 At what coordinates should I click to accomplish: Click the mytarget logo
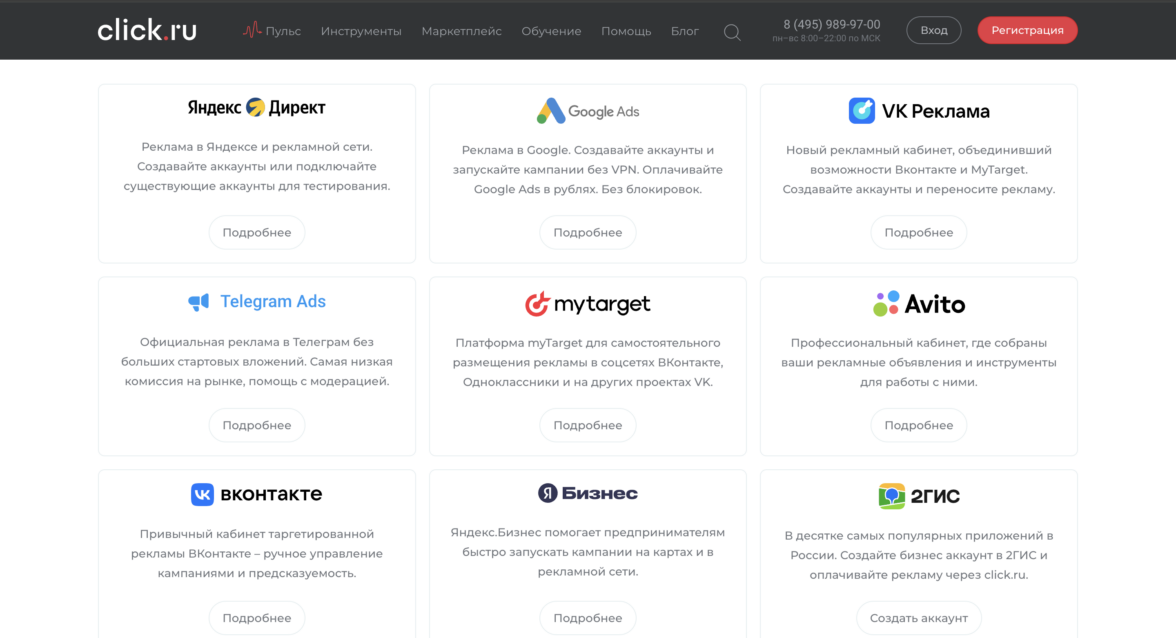588,304
